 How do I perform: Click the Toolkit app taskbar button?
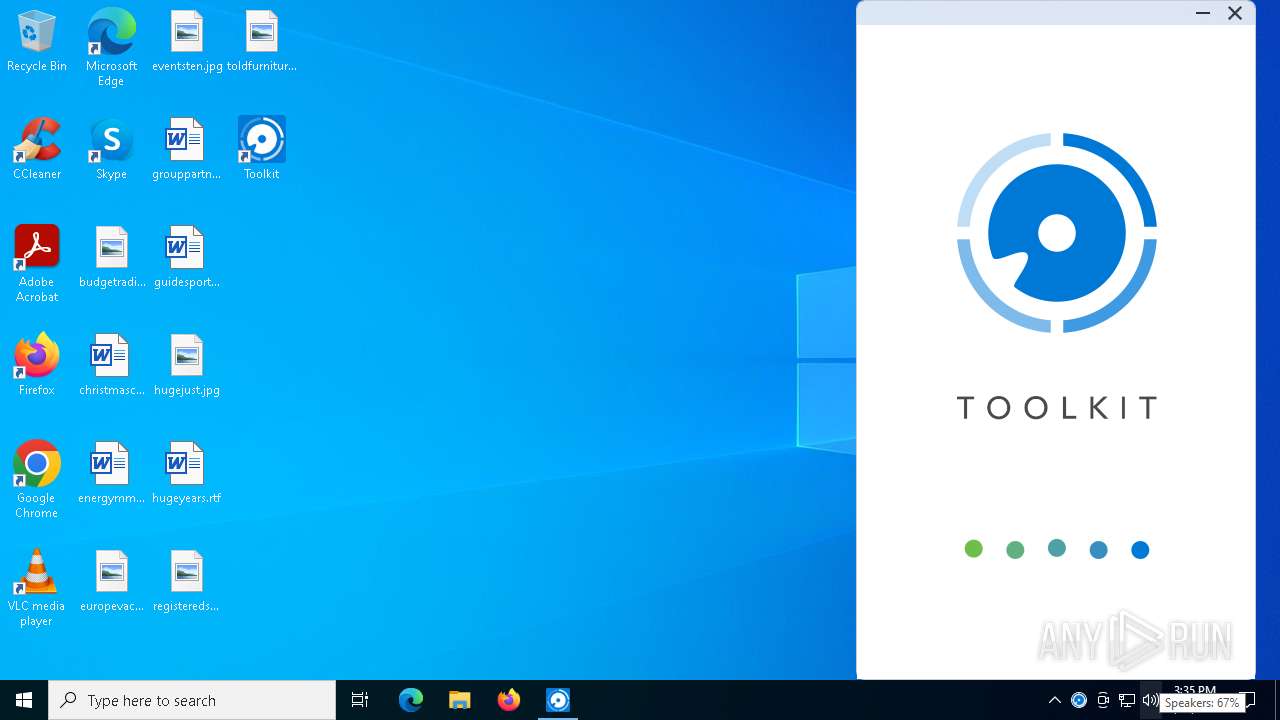coord(558,700)
